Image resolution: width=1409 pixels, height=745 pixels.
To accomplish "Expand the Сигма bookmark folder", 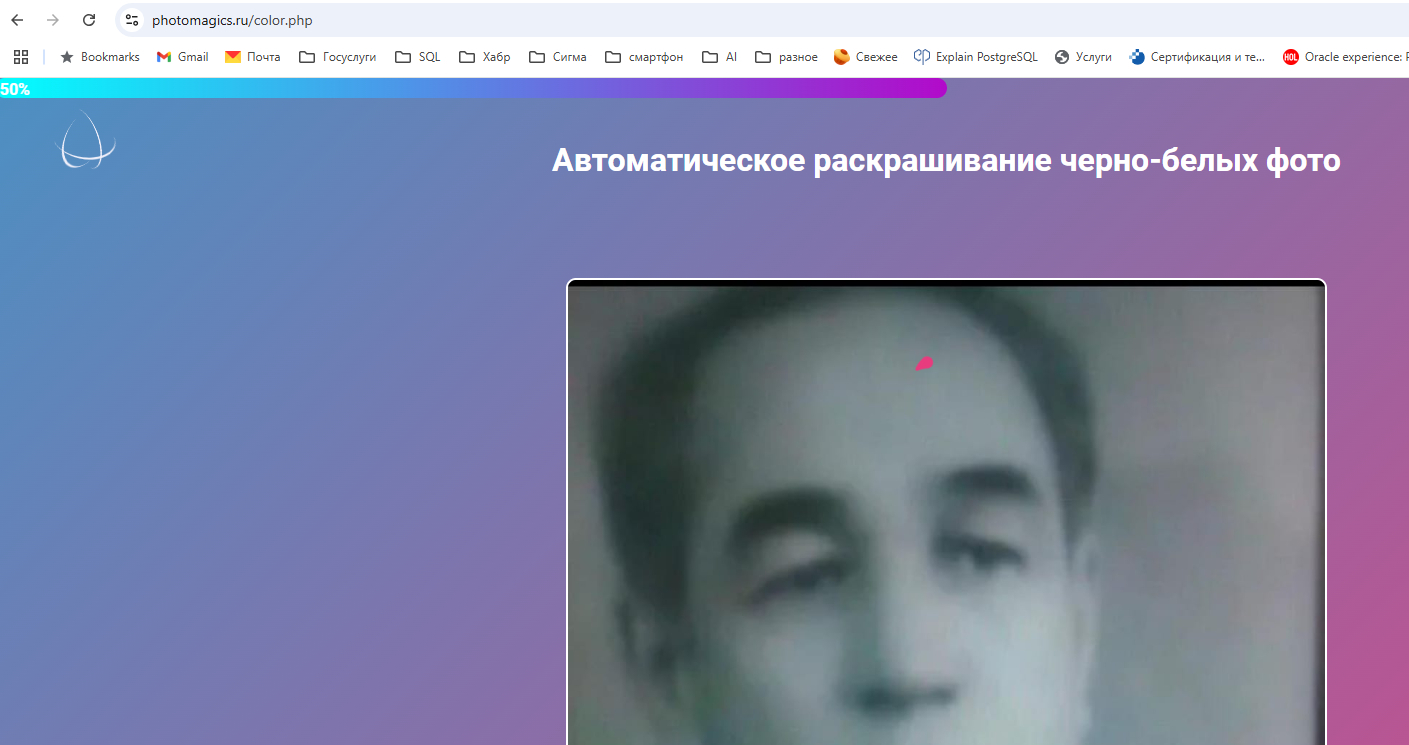I will pos(558,57).
